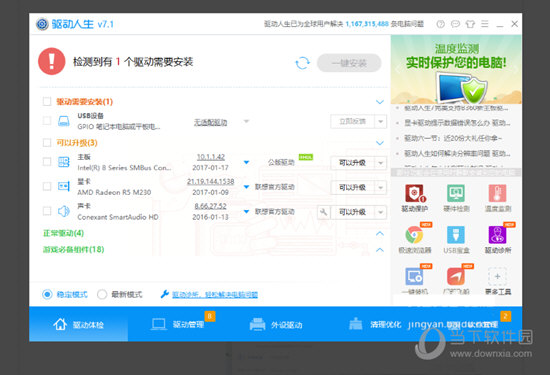
Task: Open 更多工具 plus icon
Action: click(x=497, y=276)
